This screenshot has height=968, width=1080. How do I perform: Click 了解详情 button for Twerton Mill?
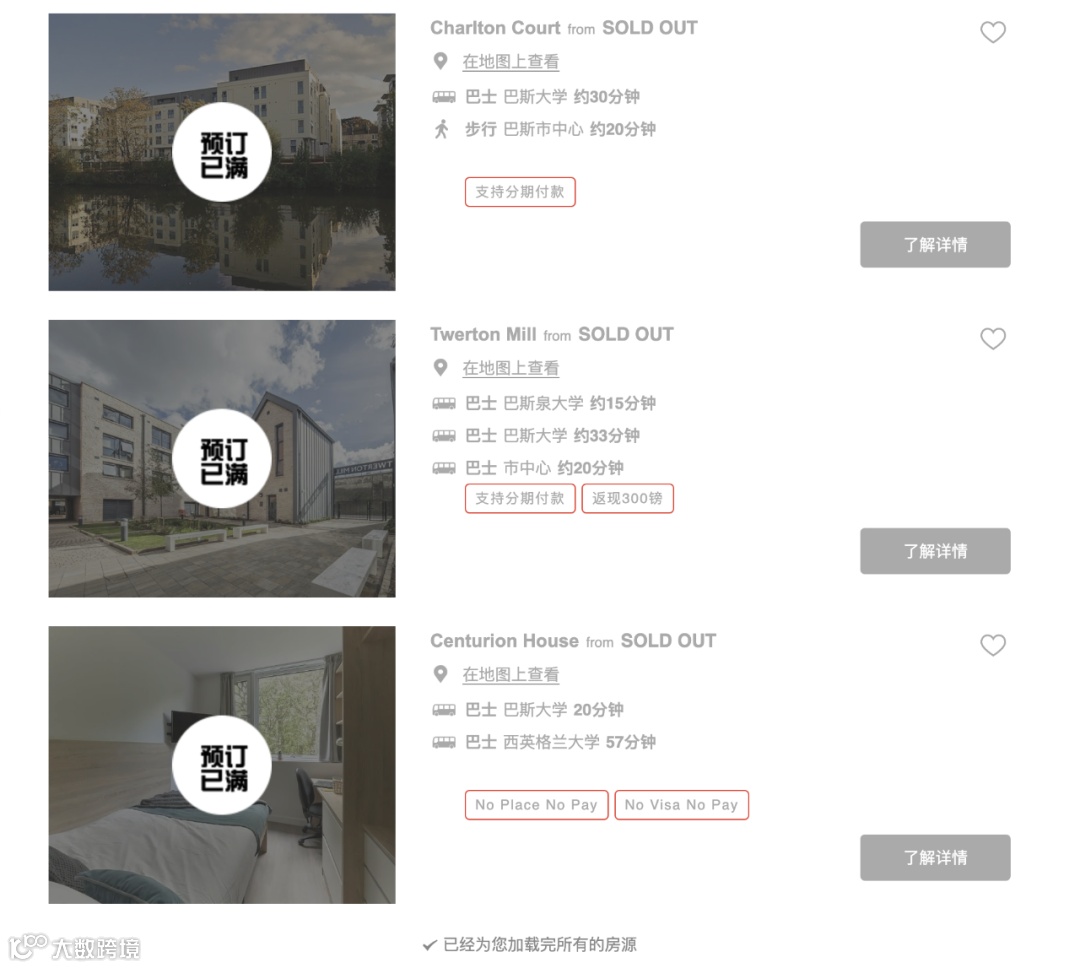tap(935, 551)
